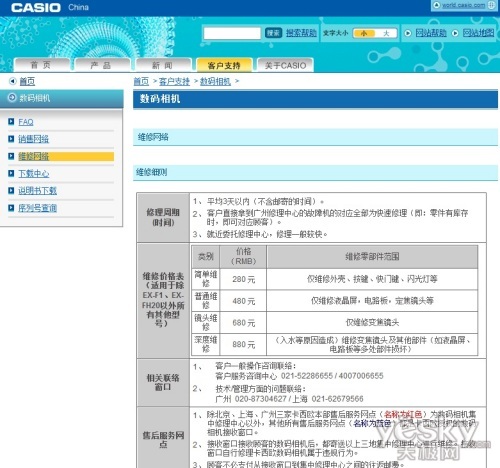Open the world.casio.com link

point(463,5)
